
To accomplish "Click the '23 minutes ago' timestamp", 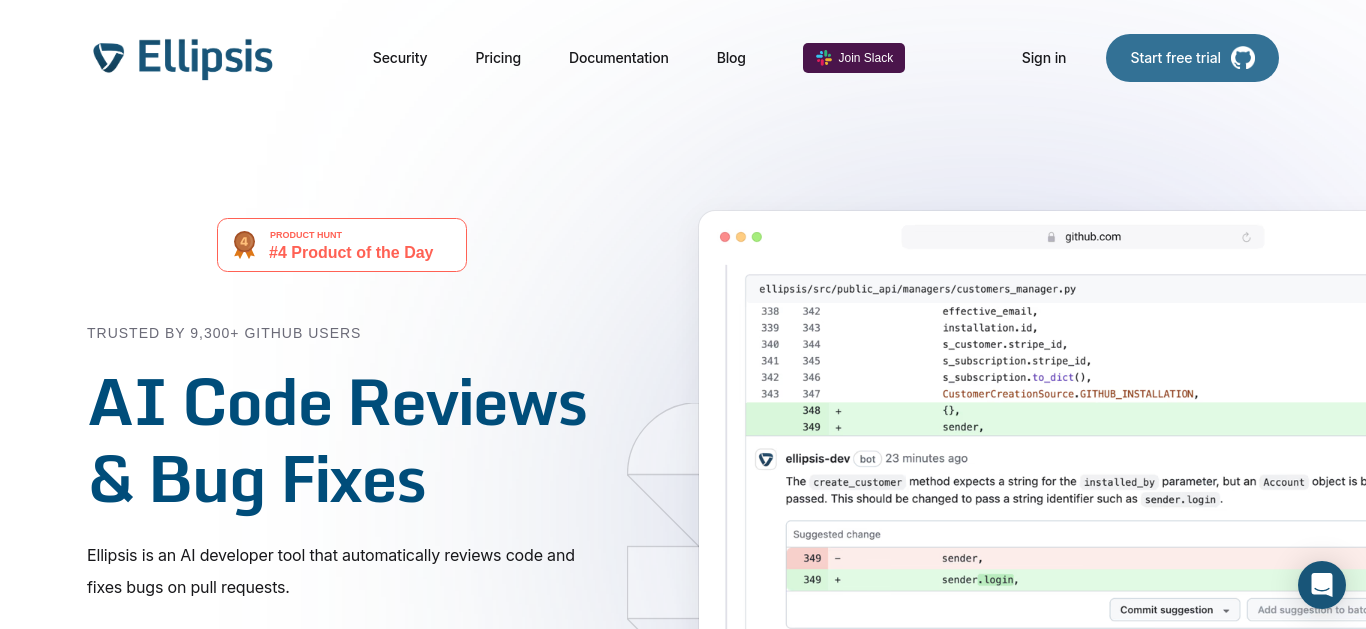I will [x=927, y=459].
